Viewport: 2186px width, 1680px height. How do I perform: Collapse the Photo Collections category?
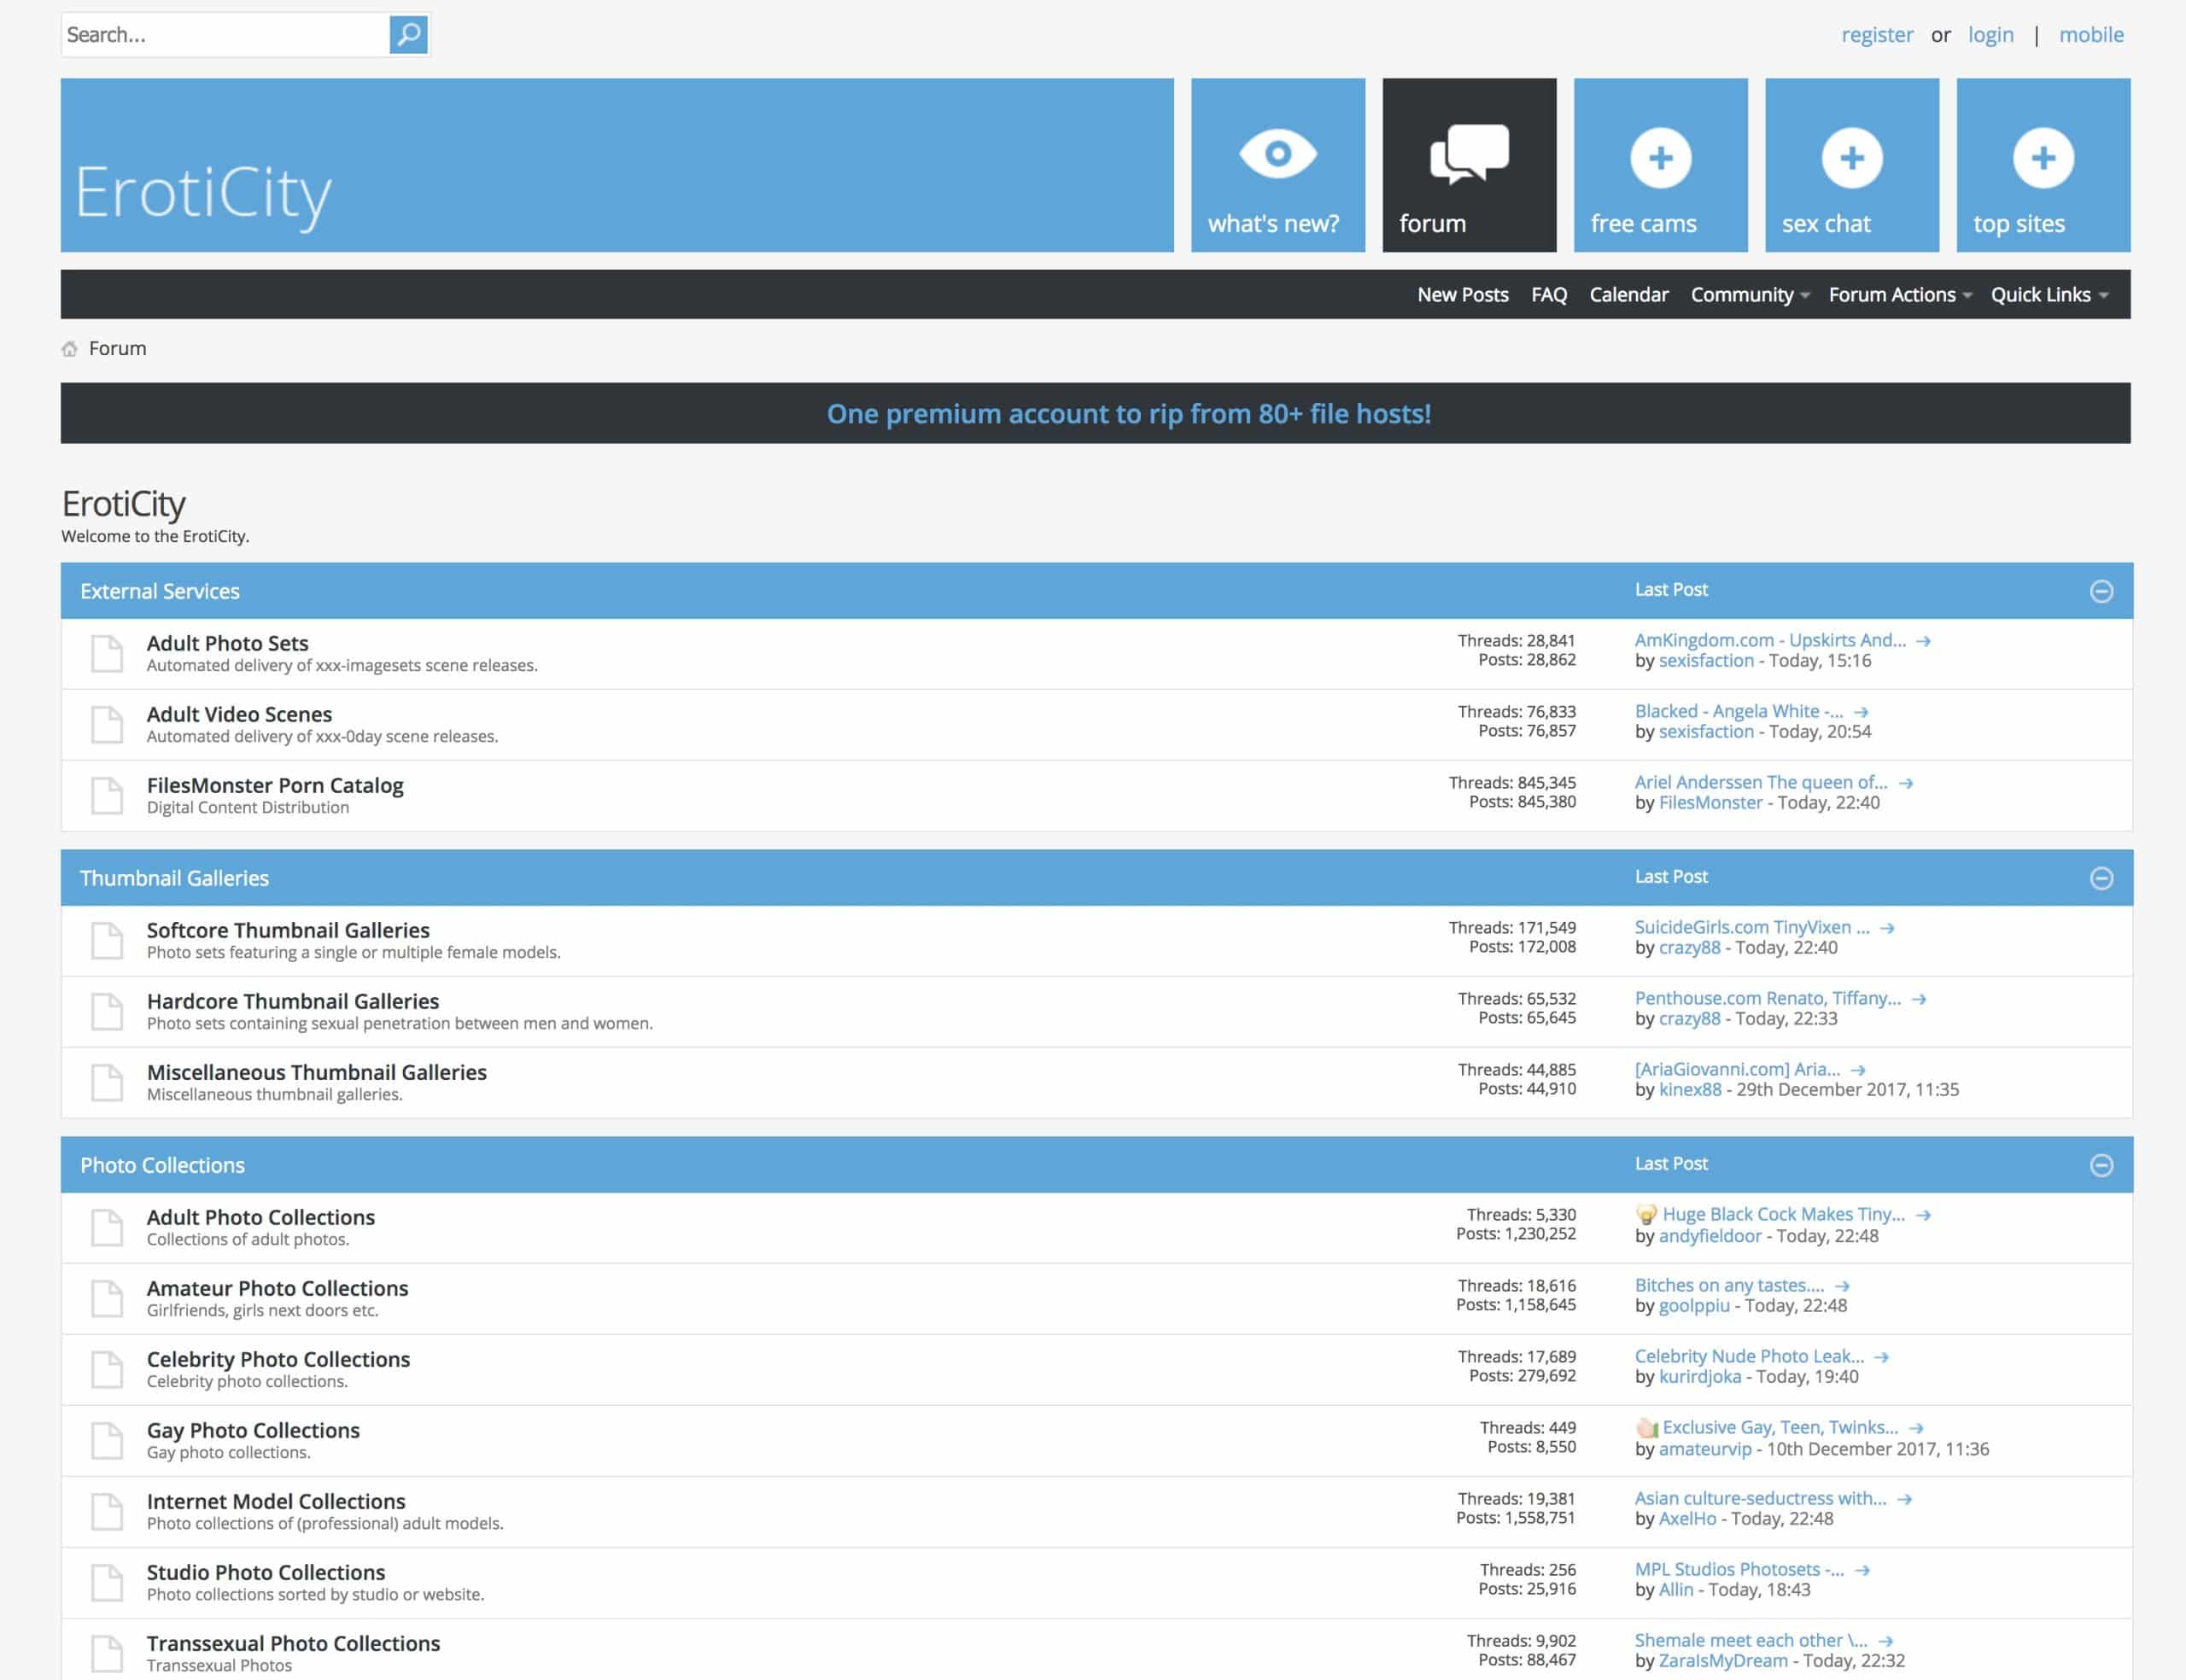[2101, 1165]
